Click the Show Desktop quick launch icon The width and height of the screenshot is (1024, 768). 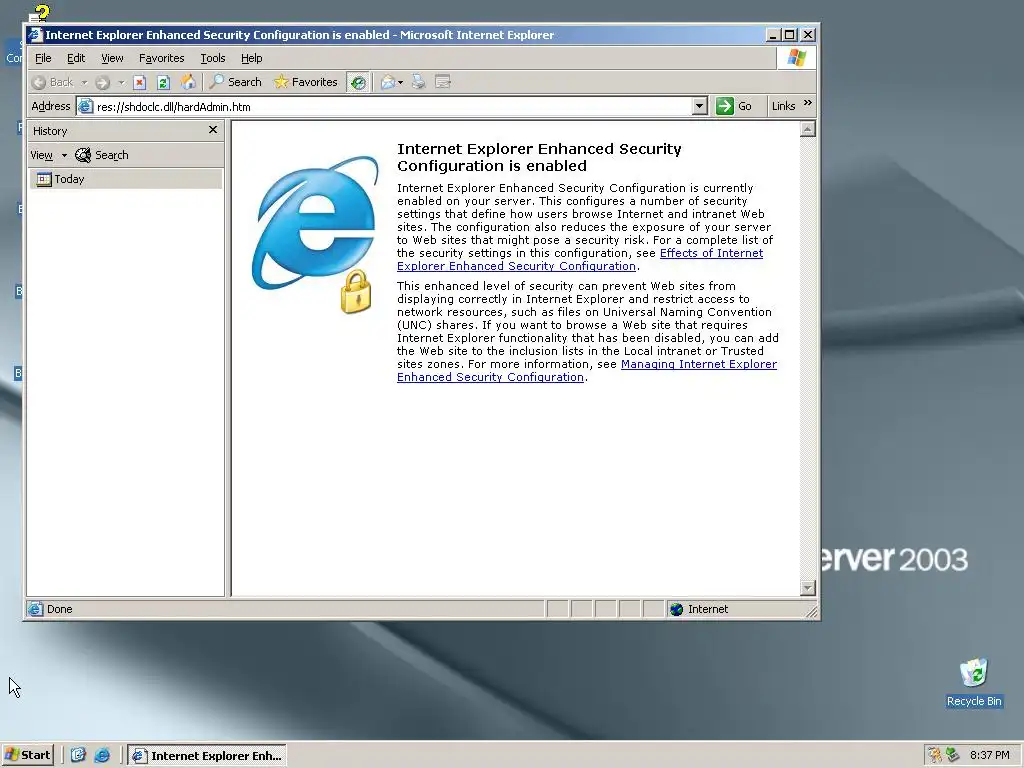coord(78,756)
